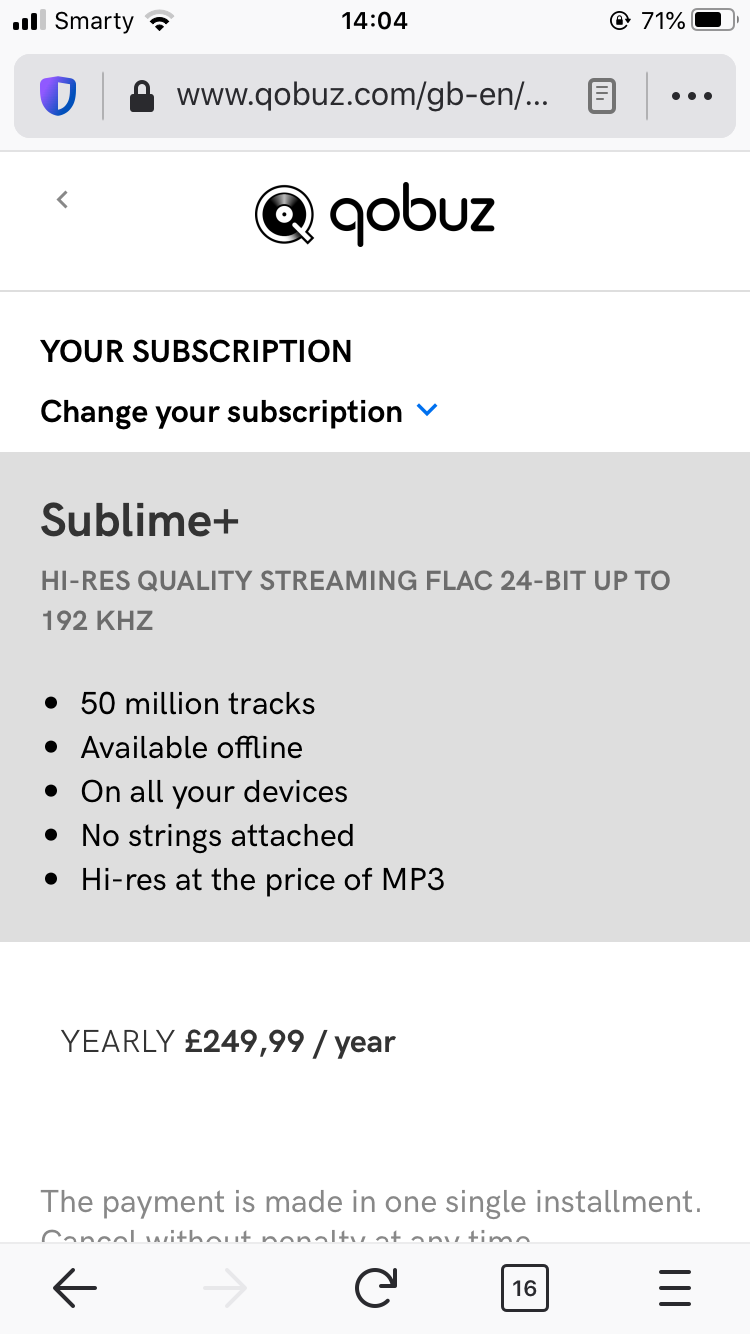Reload the page
The height and width of the screenshot is (1334, 750).
375,1289
